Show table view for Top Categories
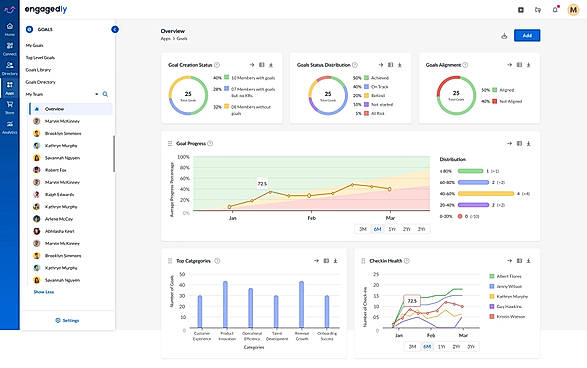 326,261
